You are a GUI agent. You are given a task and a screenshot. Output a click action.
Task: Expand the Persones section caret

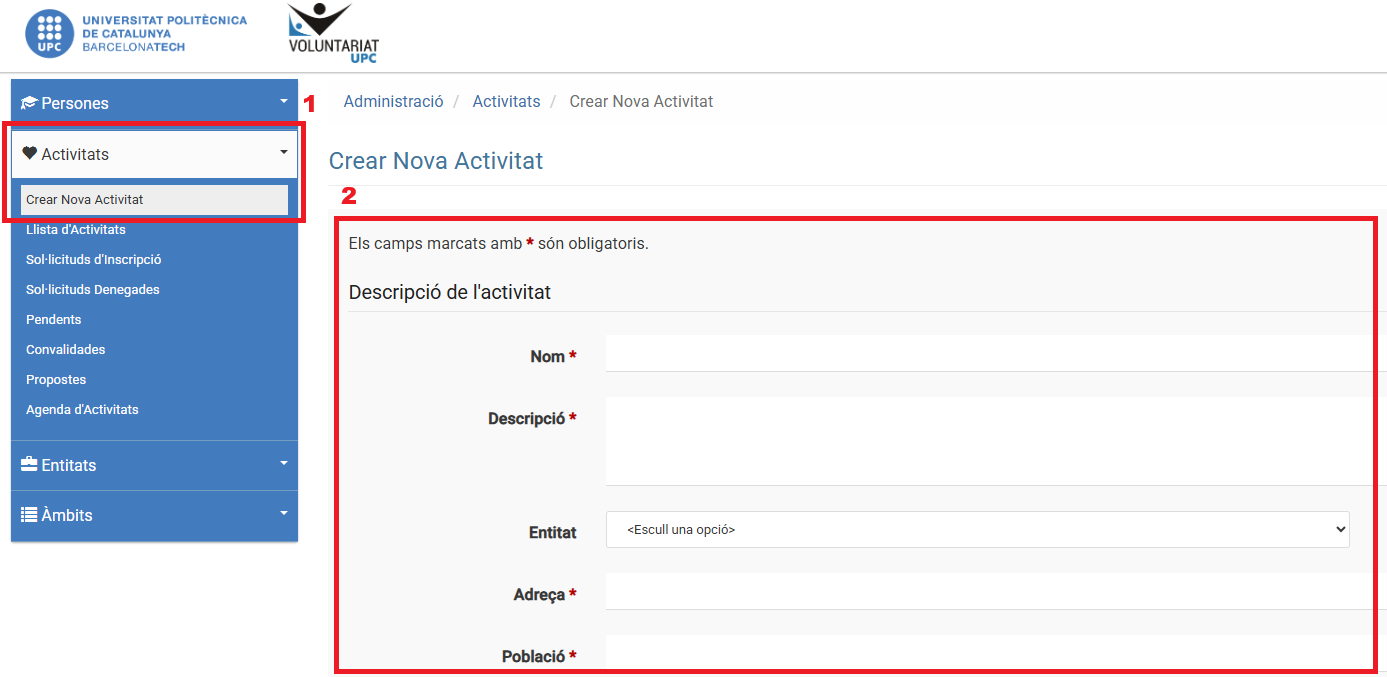(283, 102)
